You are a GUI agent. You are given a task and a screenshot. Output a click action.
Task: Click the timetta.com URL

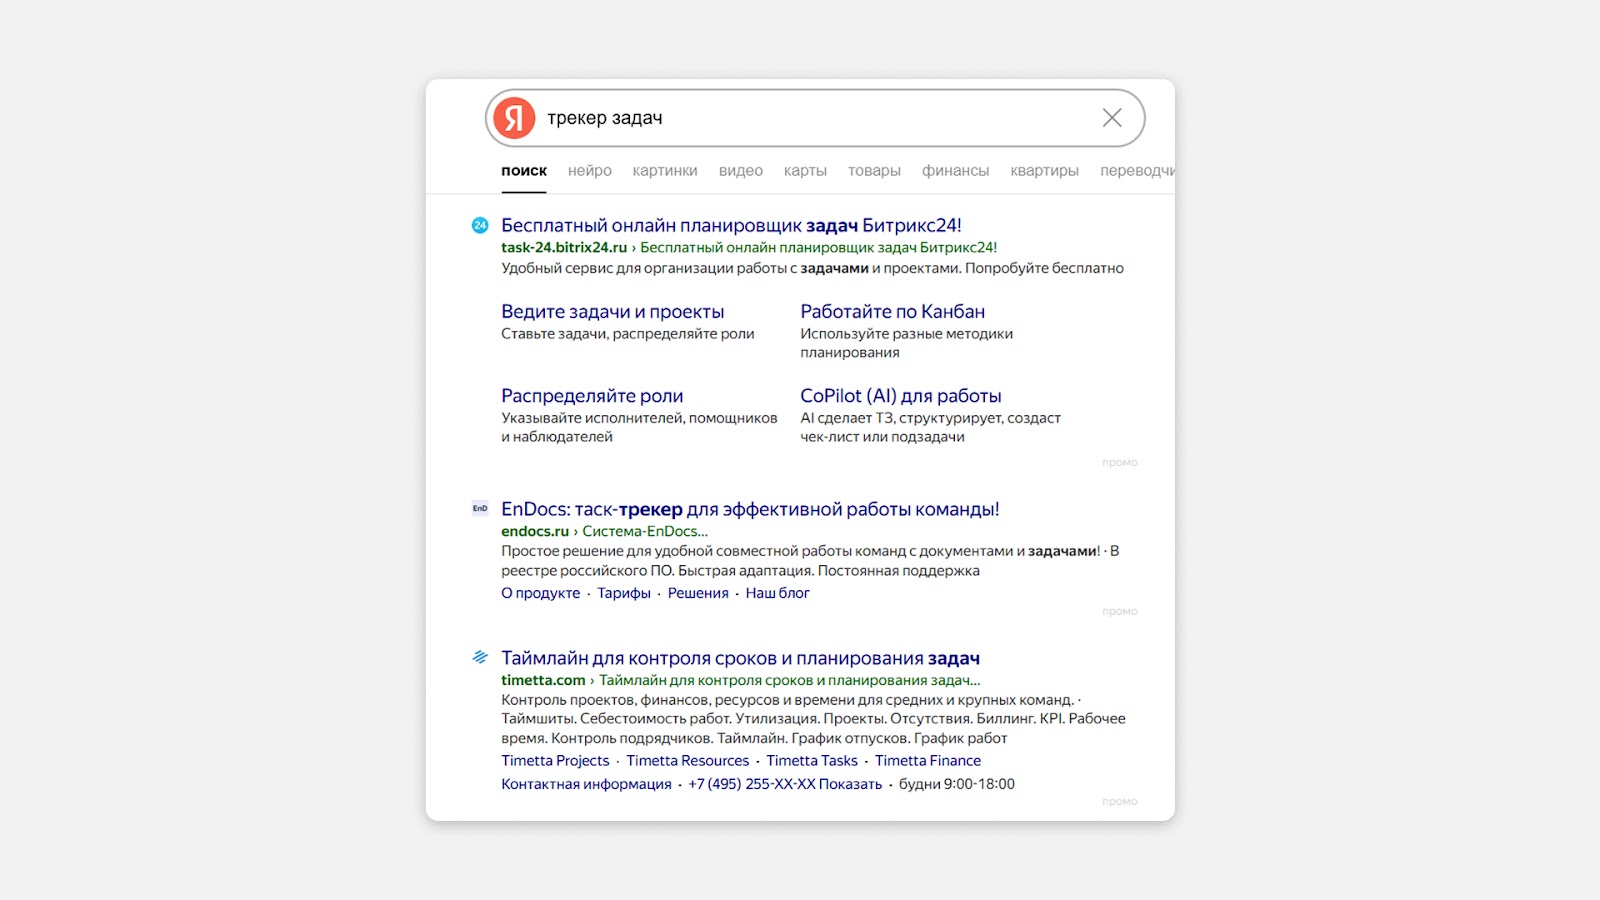[543, 680]
